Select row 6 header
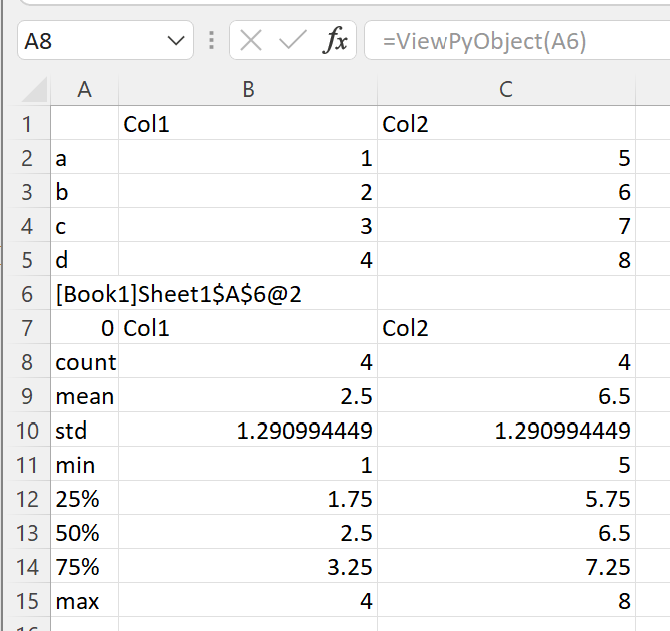This screenshot has width=670, height=631. (26, 294)
